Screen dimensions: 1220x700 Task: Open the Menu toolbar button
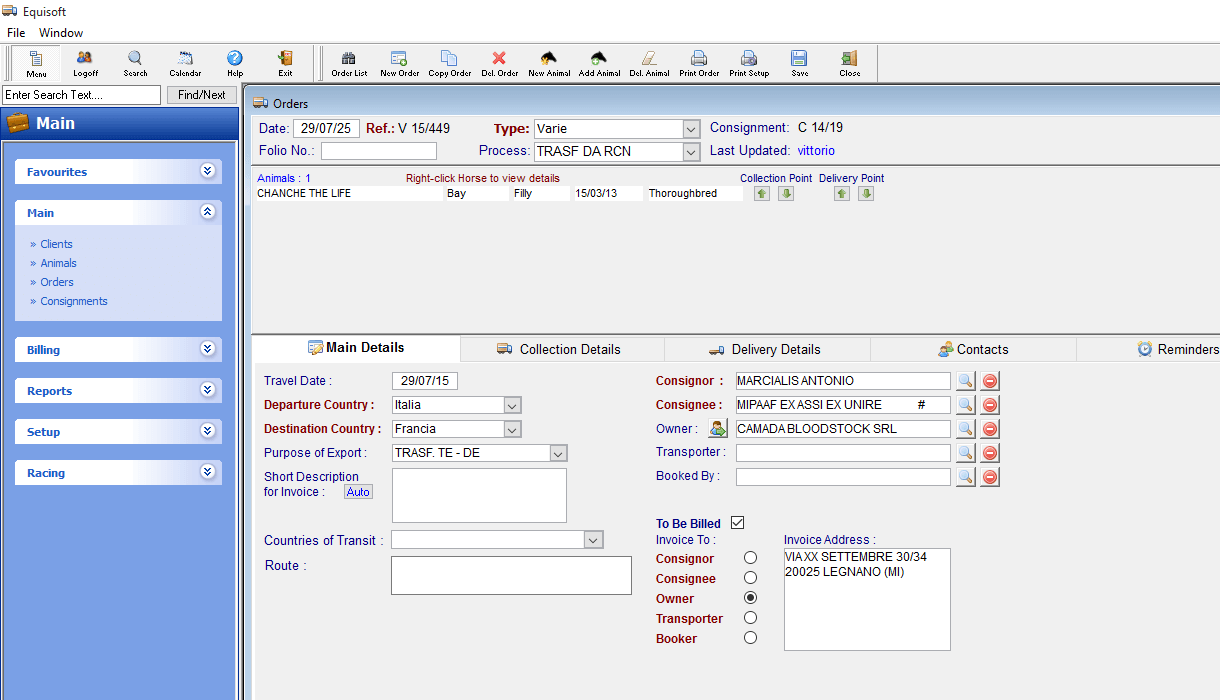tap(36, 63)
